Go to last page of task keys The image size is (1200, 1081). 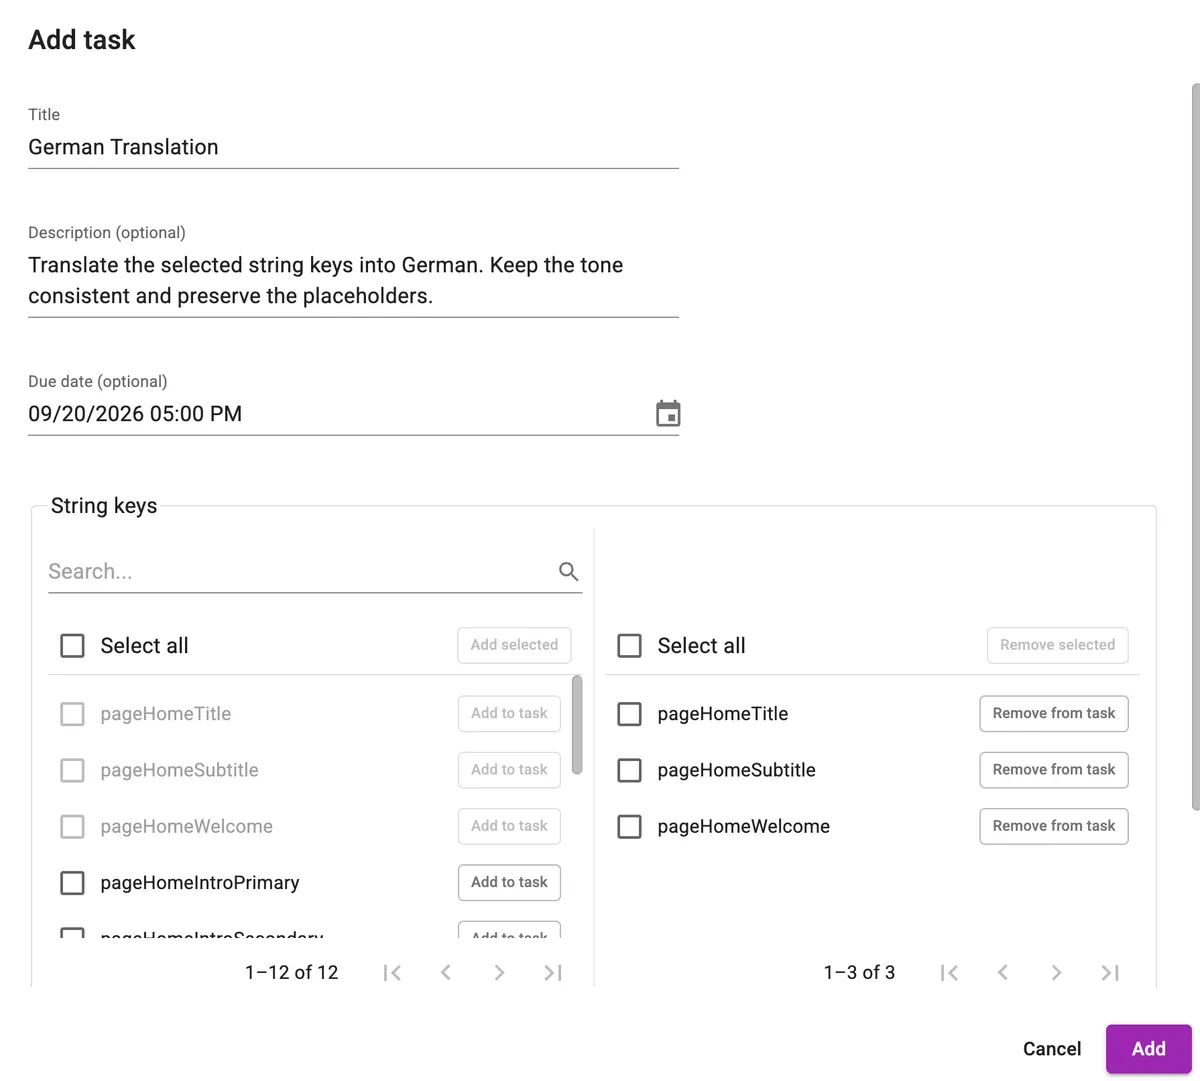(1110, 972)
